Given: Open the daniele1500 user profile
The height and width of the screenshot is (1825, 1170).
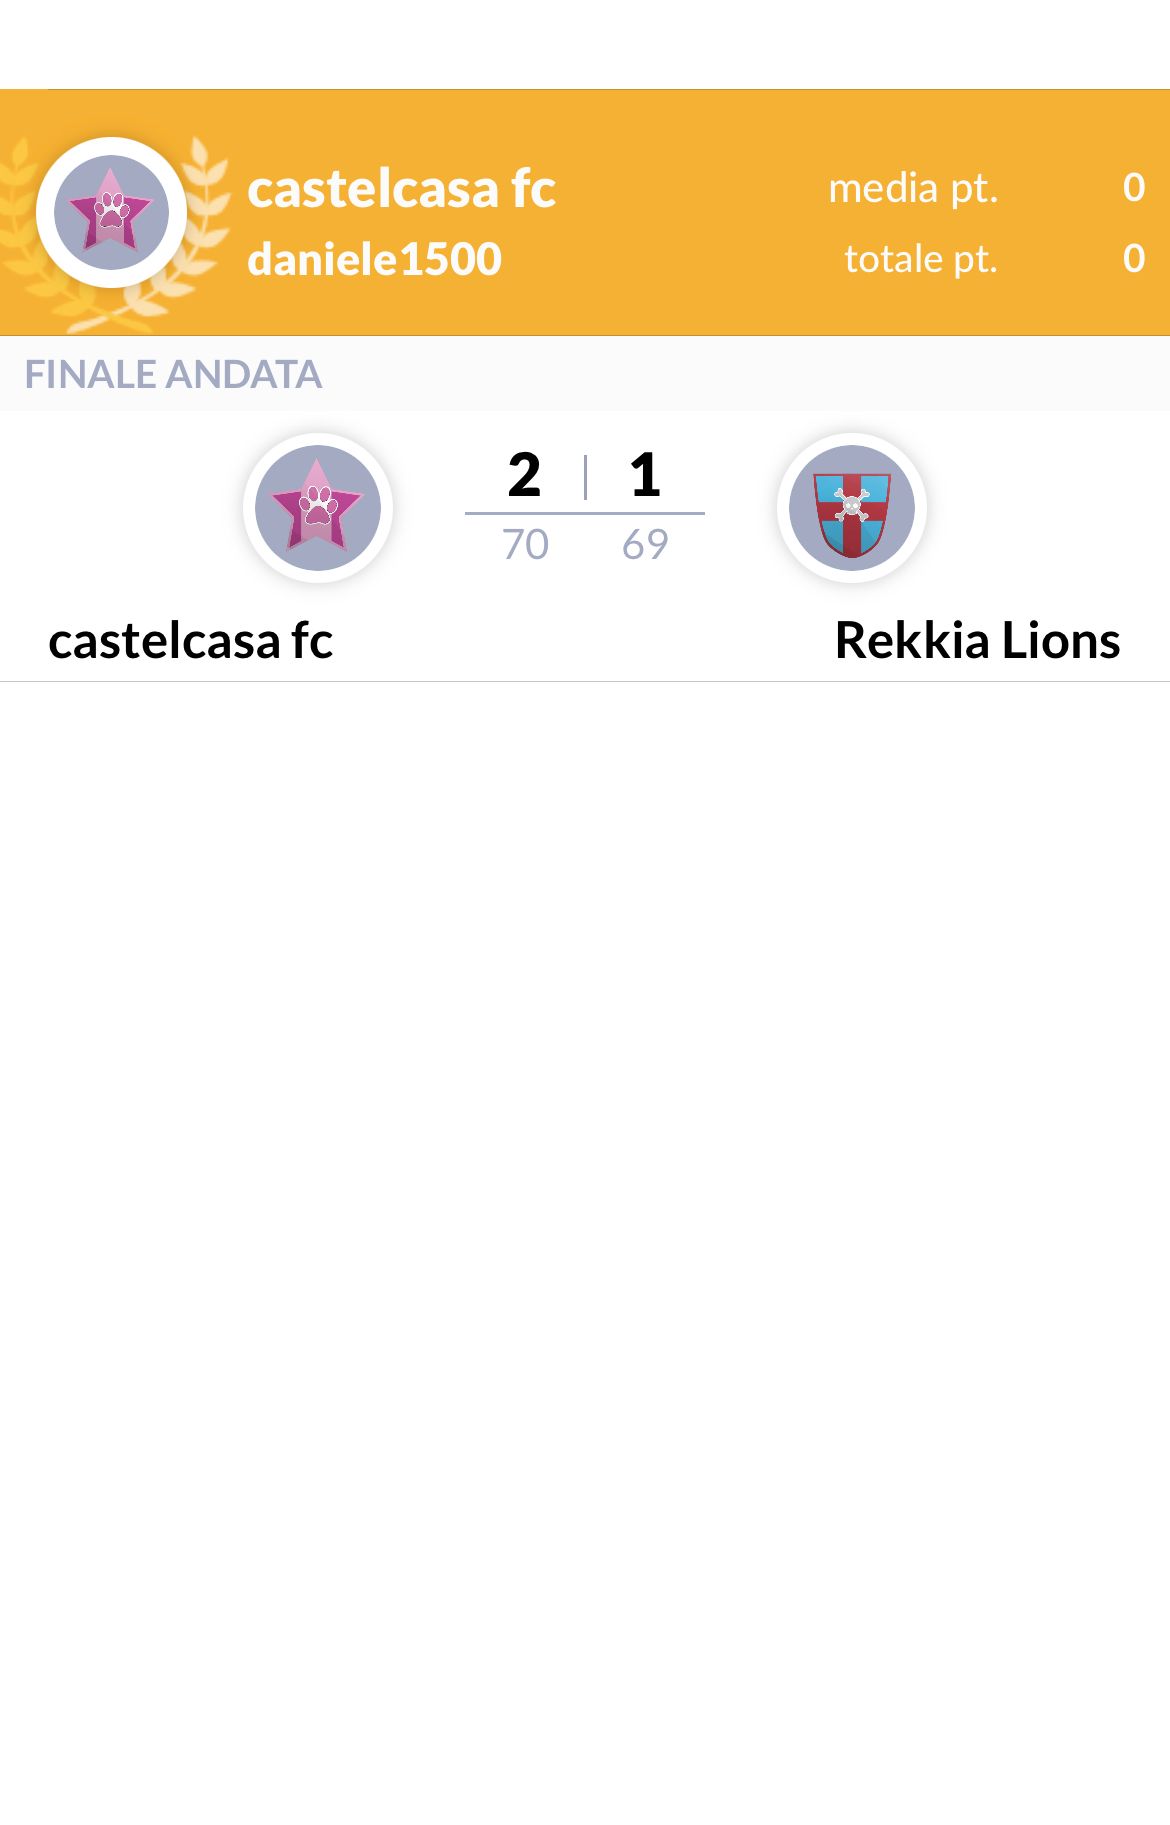Looking at the screenshot, I should (x=374, y=259).
